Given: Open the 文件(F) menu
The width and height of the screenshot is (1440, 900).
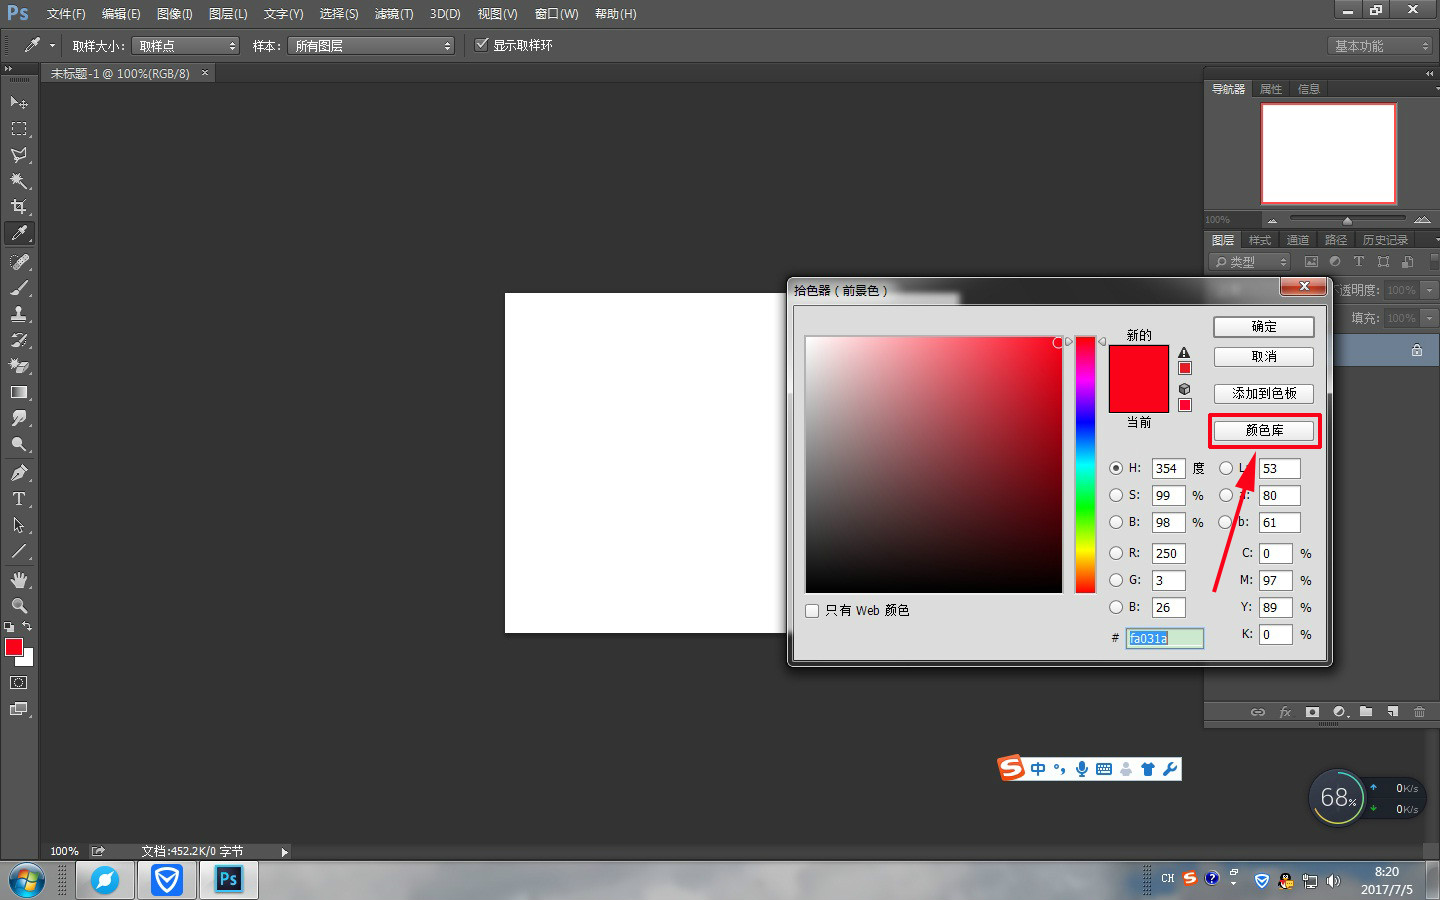Looking at the screenshot, I should [66, 14].
